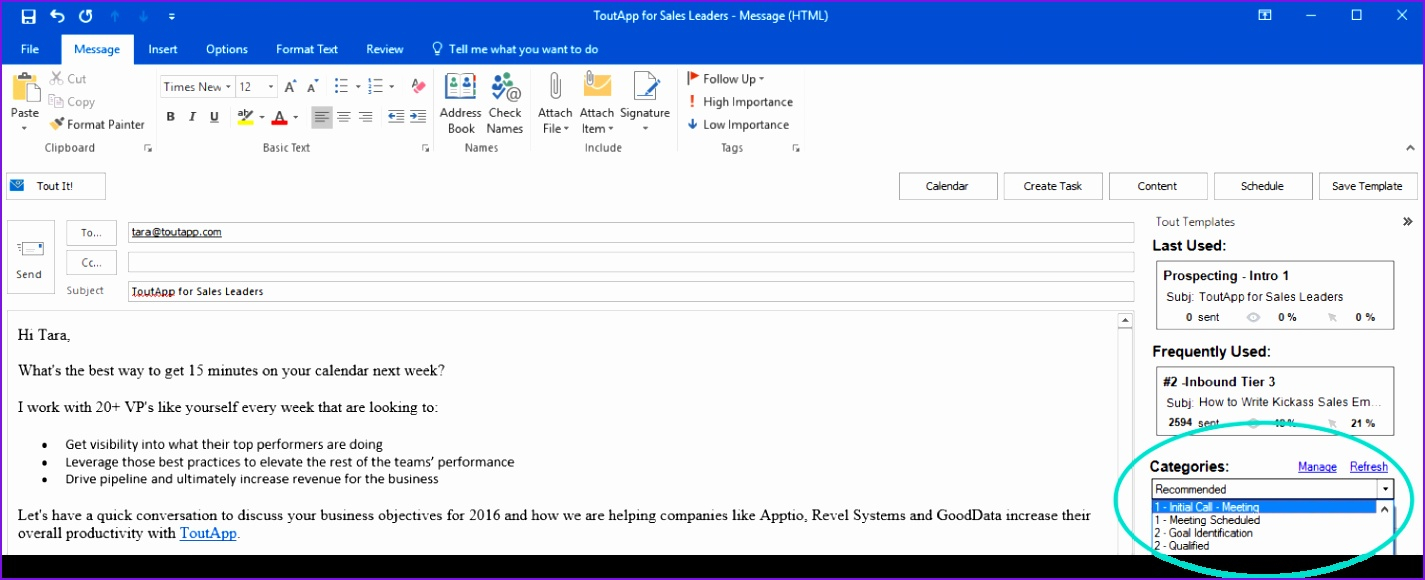The image size is (1425, 580).
Task: Expand the Basic Text dialog launcher
Action: (x=426, y=148)
